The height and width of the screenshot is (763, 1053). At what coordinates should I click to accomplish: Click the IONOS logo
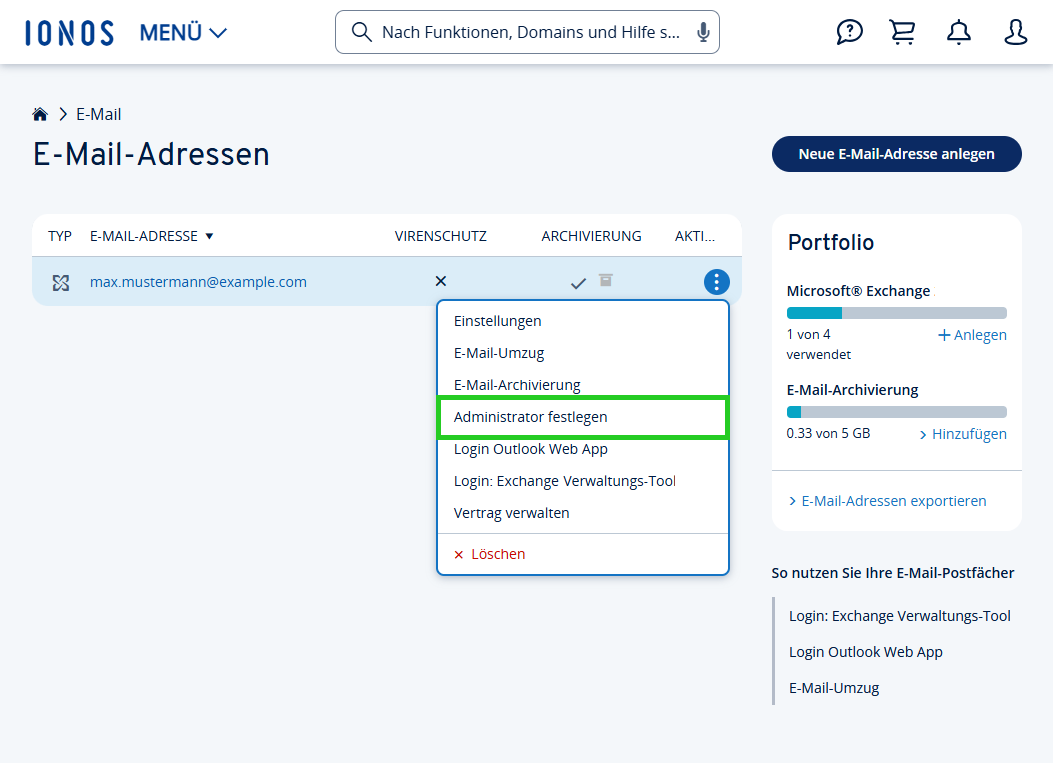(70, 33)
